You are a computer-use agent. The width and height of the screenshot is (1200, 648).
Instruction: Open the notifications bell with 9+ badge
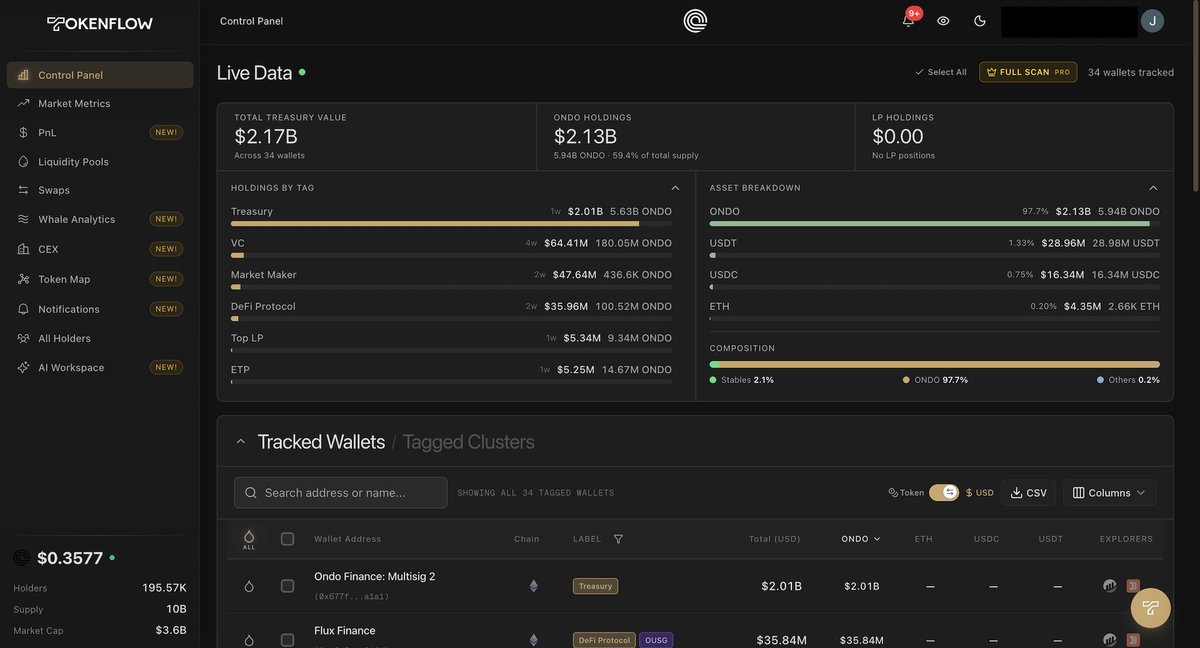pyautogui.click(x=908, y=20)
